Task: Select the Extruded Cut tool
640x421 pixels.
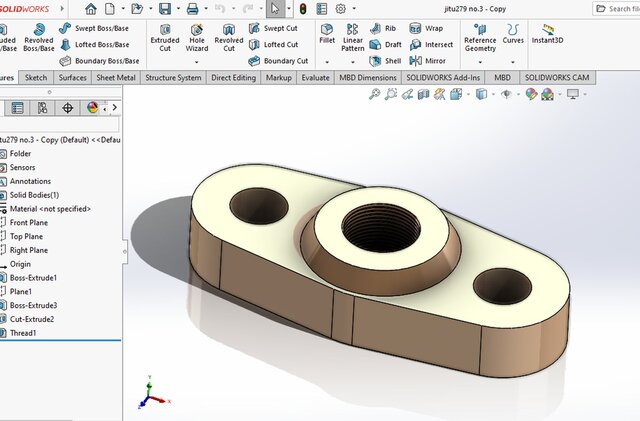Action: coord(165,38)
